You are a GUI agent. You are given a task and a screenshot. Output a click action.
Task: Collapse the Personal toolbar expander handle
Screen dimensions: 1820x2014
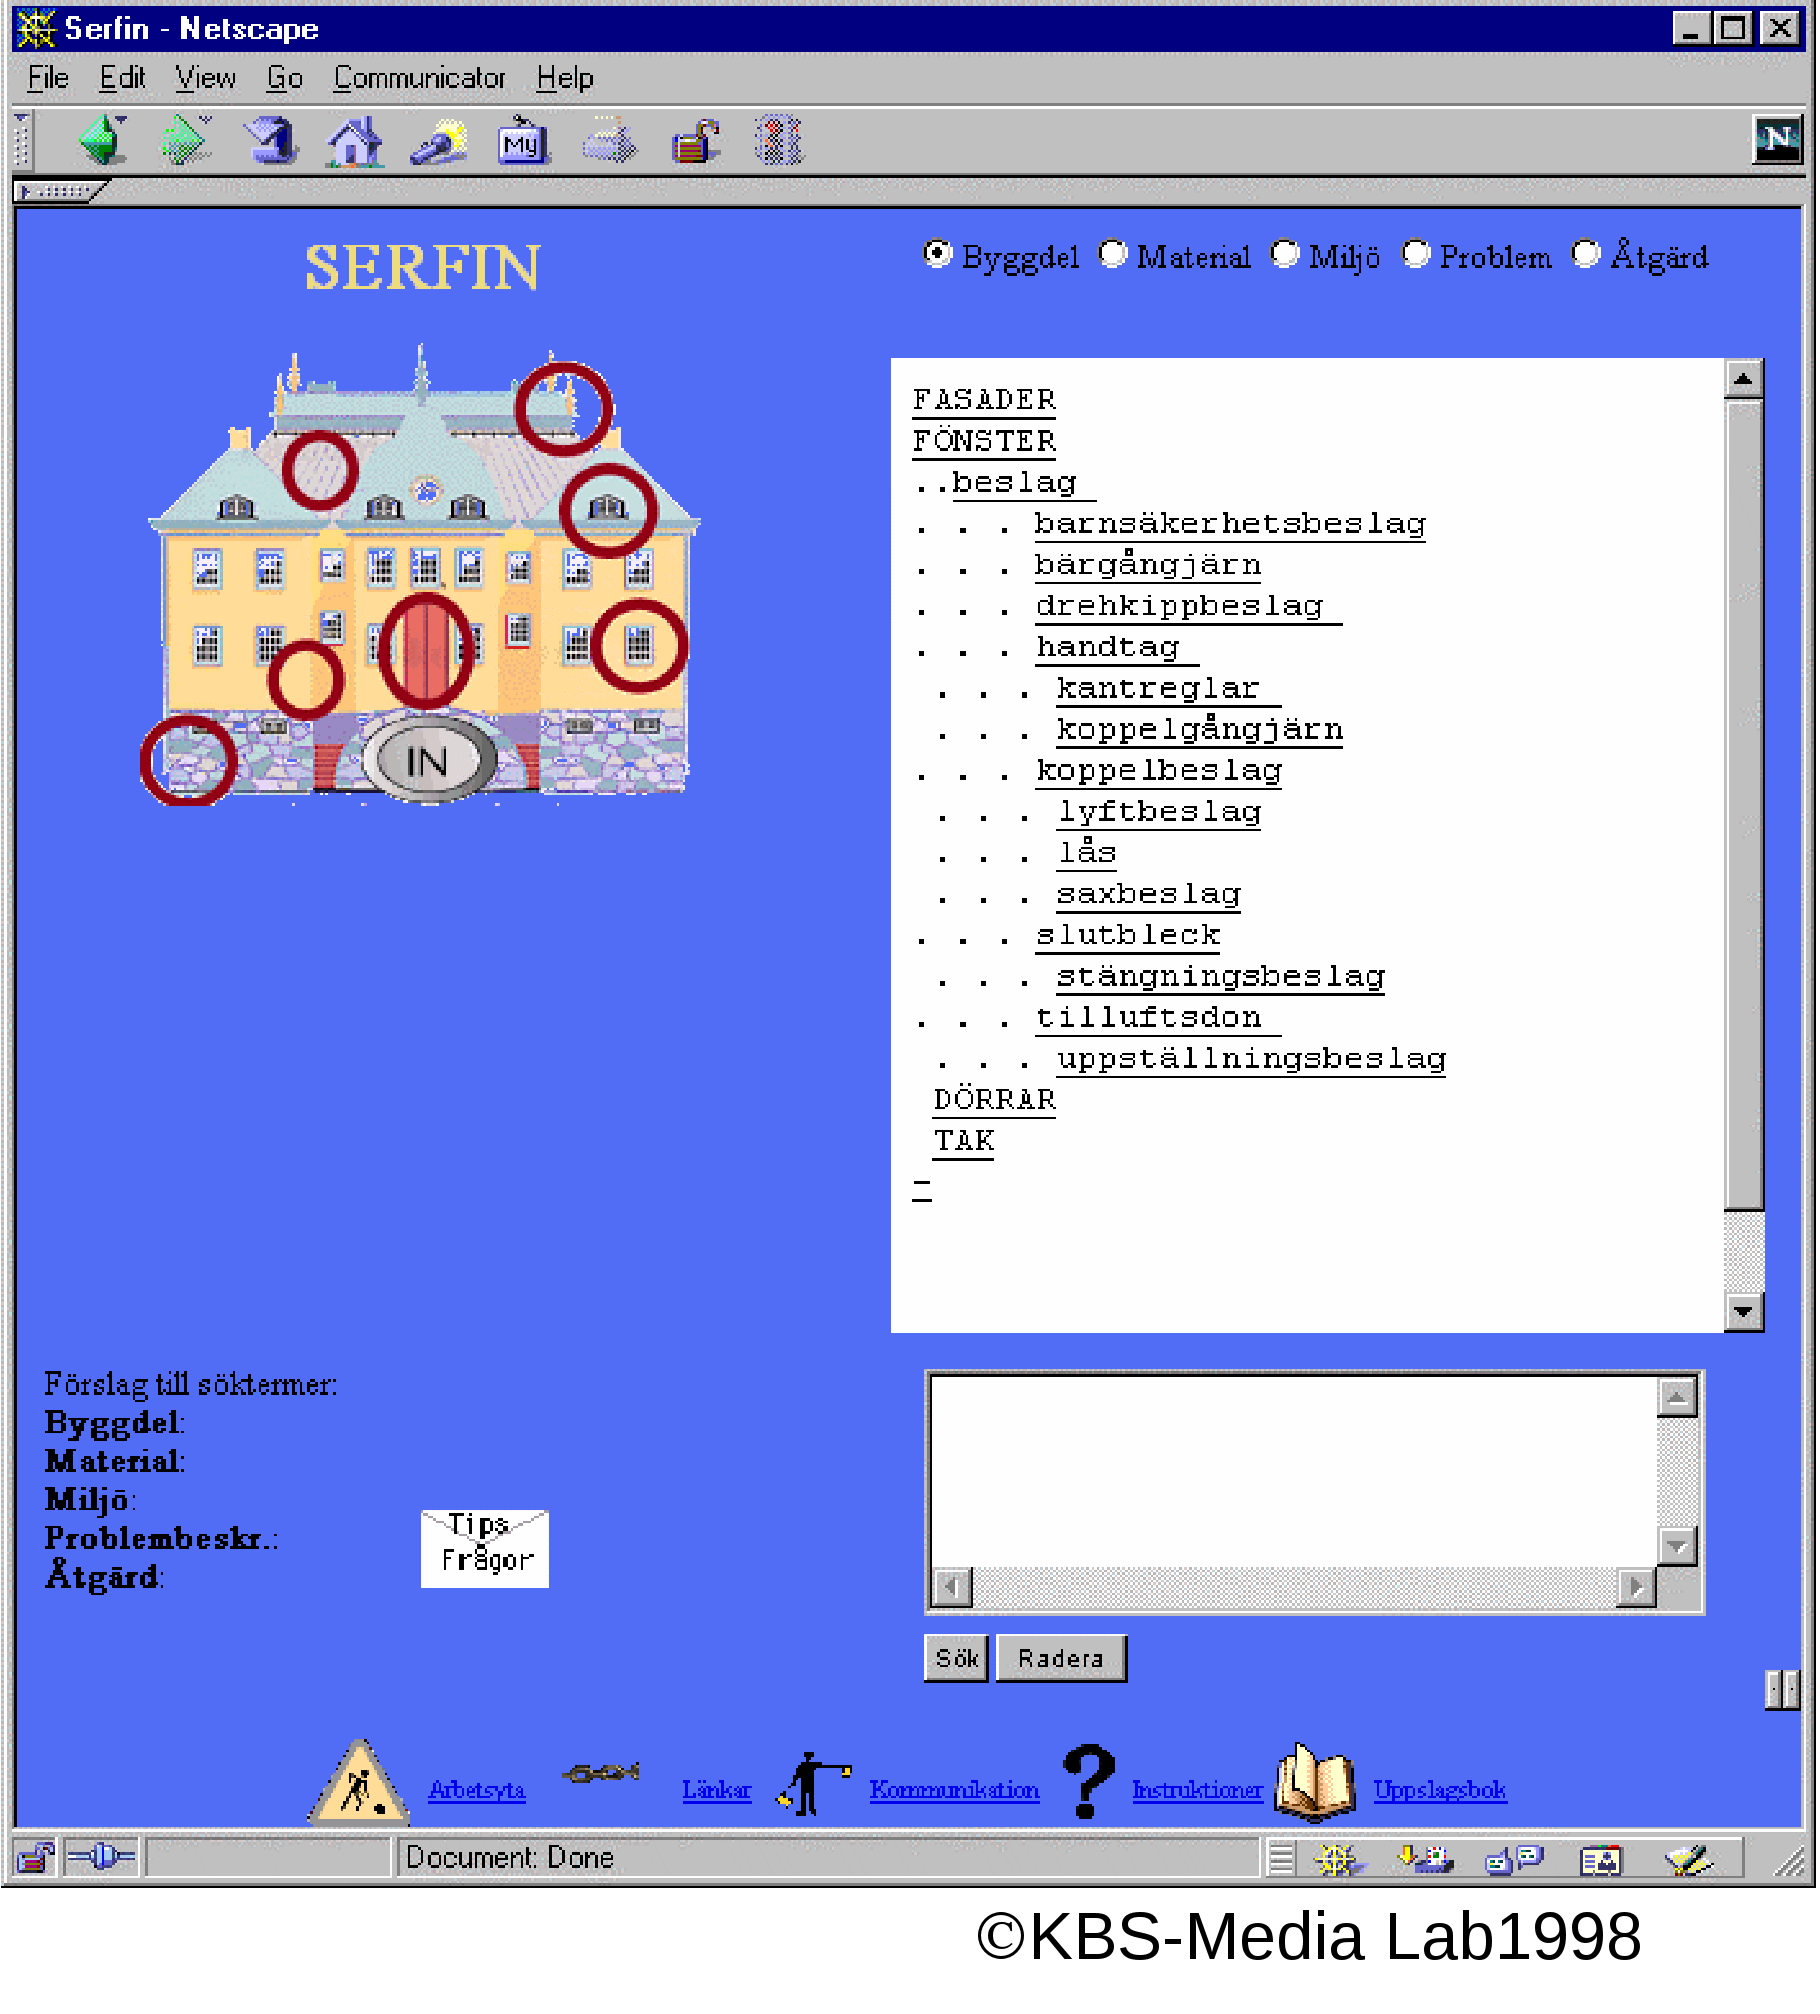click(x=60, y=190)
